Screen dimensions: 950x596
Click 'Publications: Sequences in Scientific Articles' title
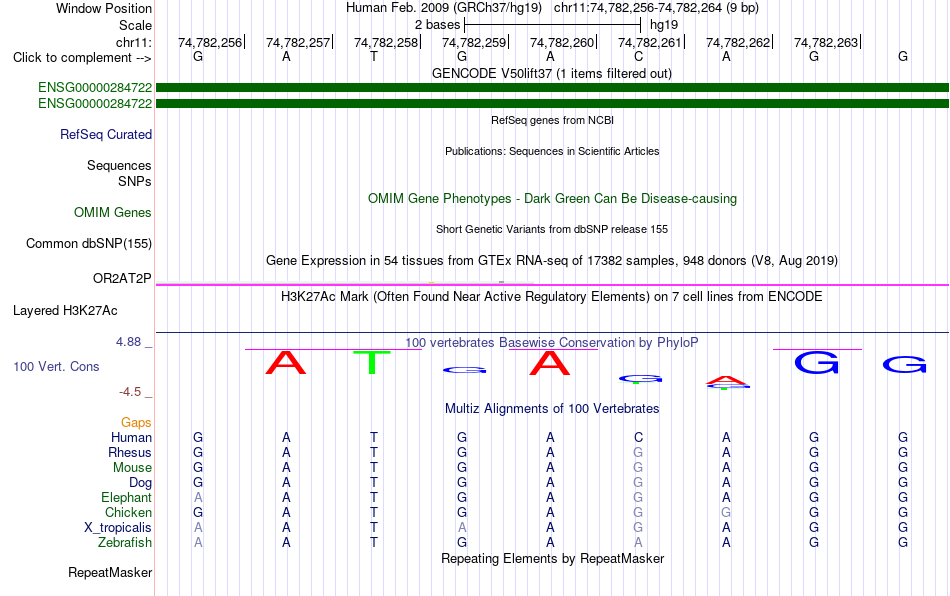click(552, 151)
